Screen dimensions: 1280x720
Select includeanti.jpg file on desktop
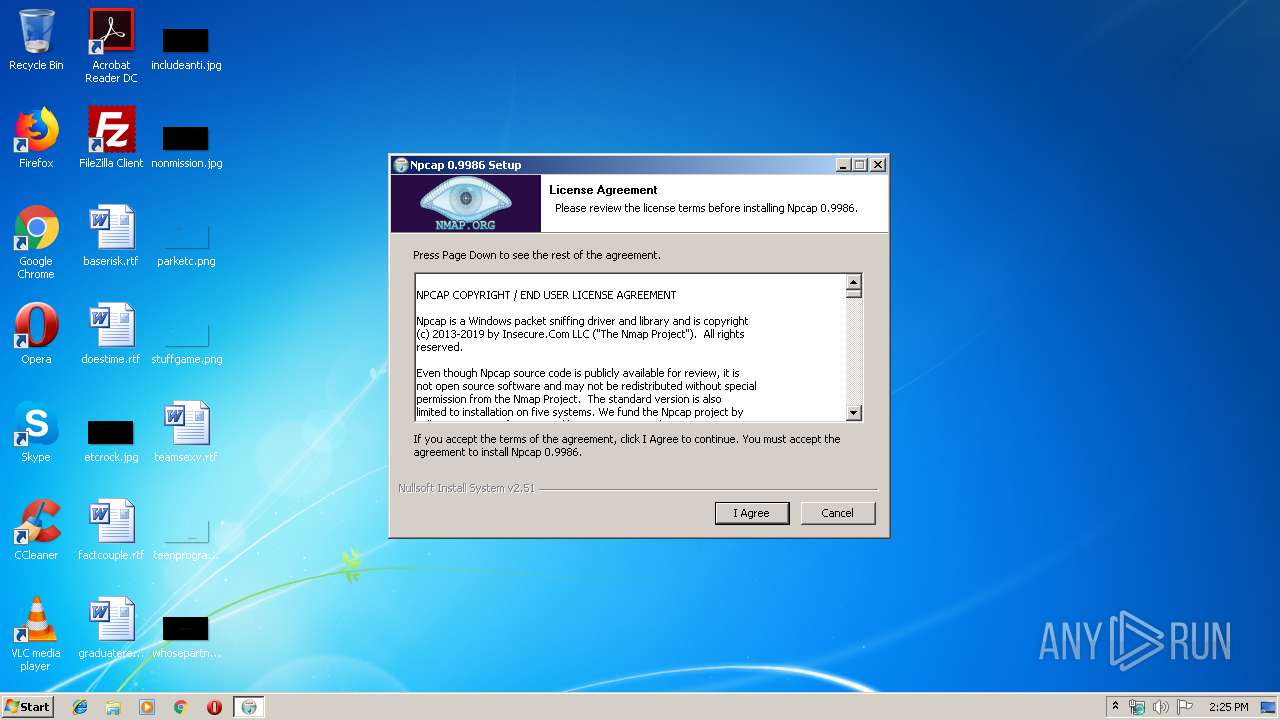[x=186, y=48]
